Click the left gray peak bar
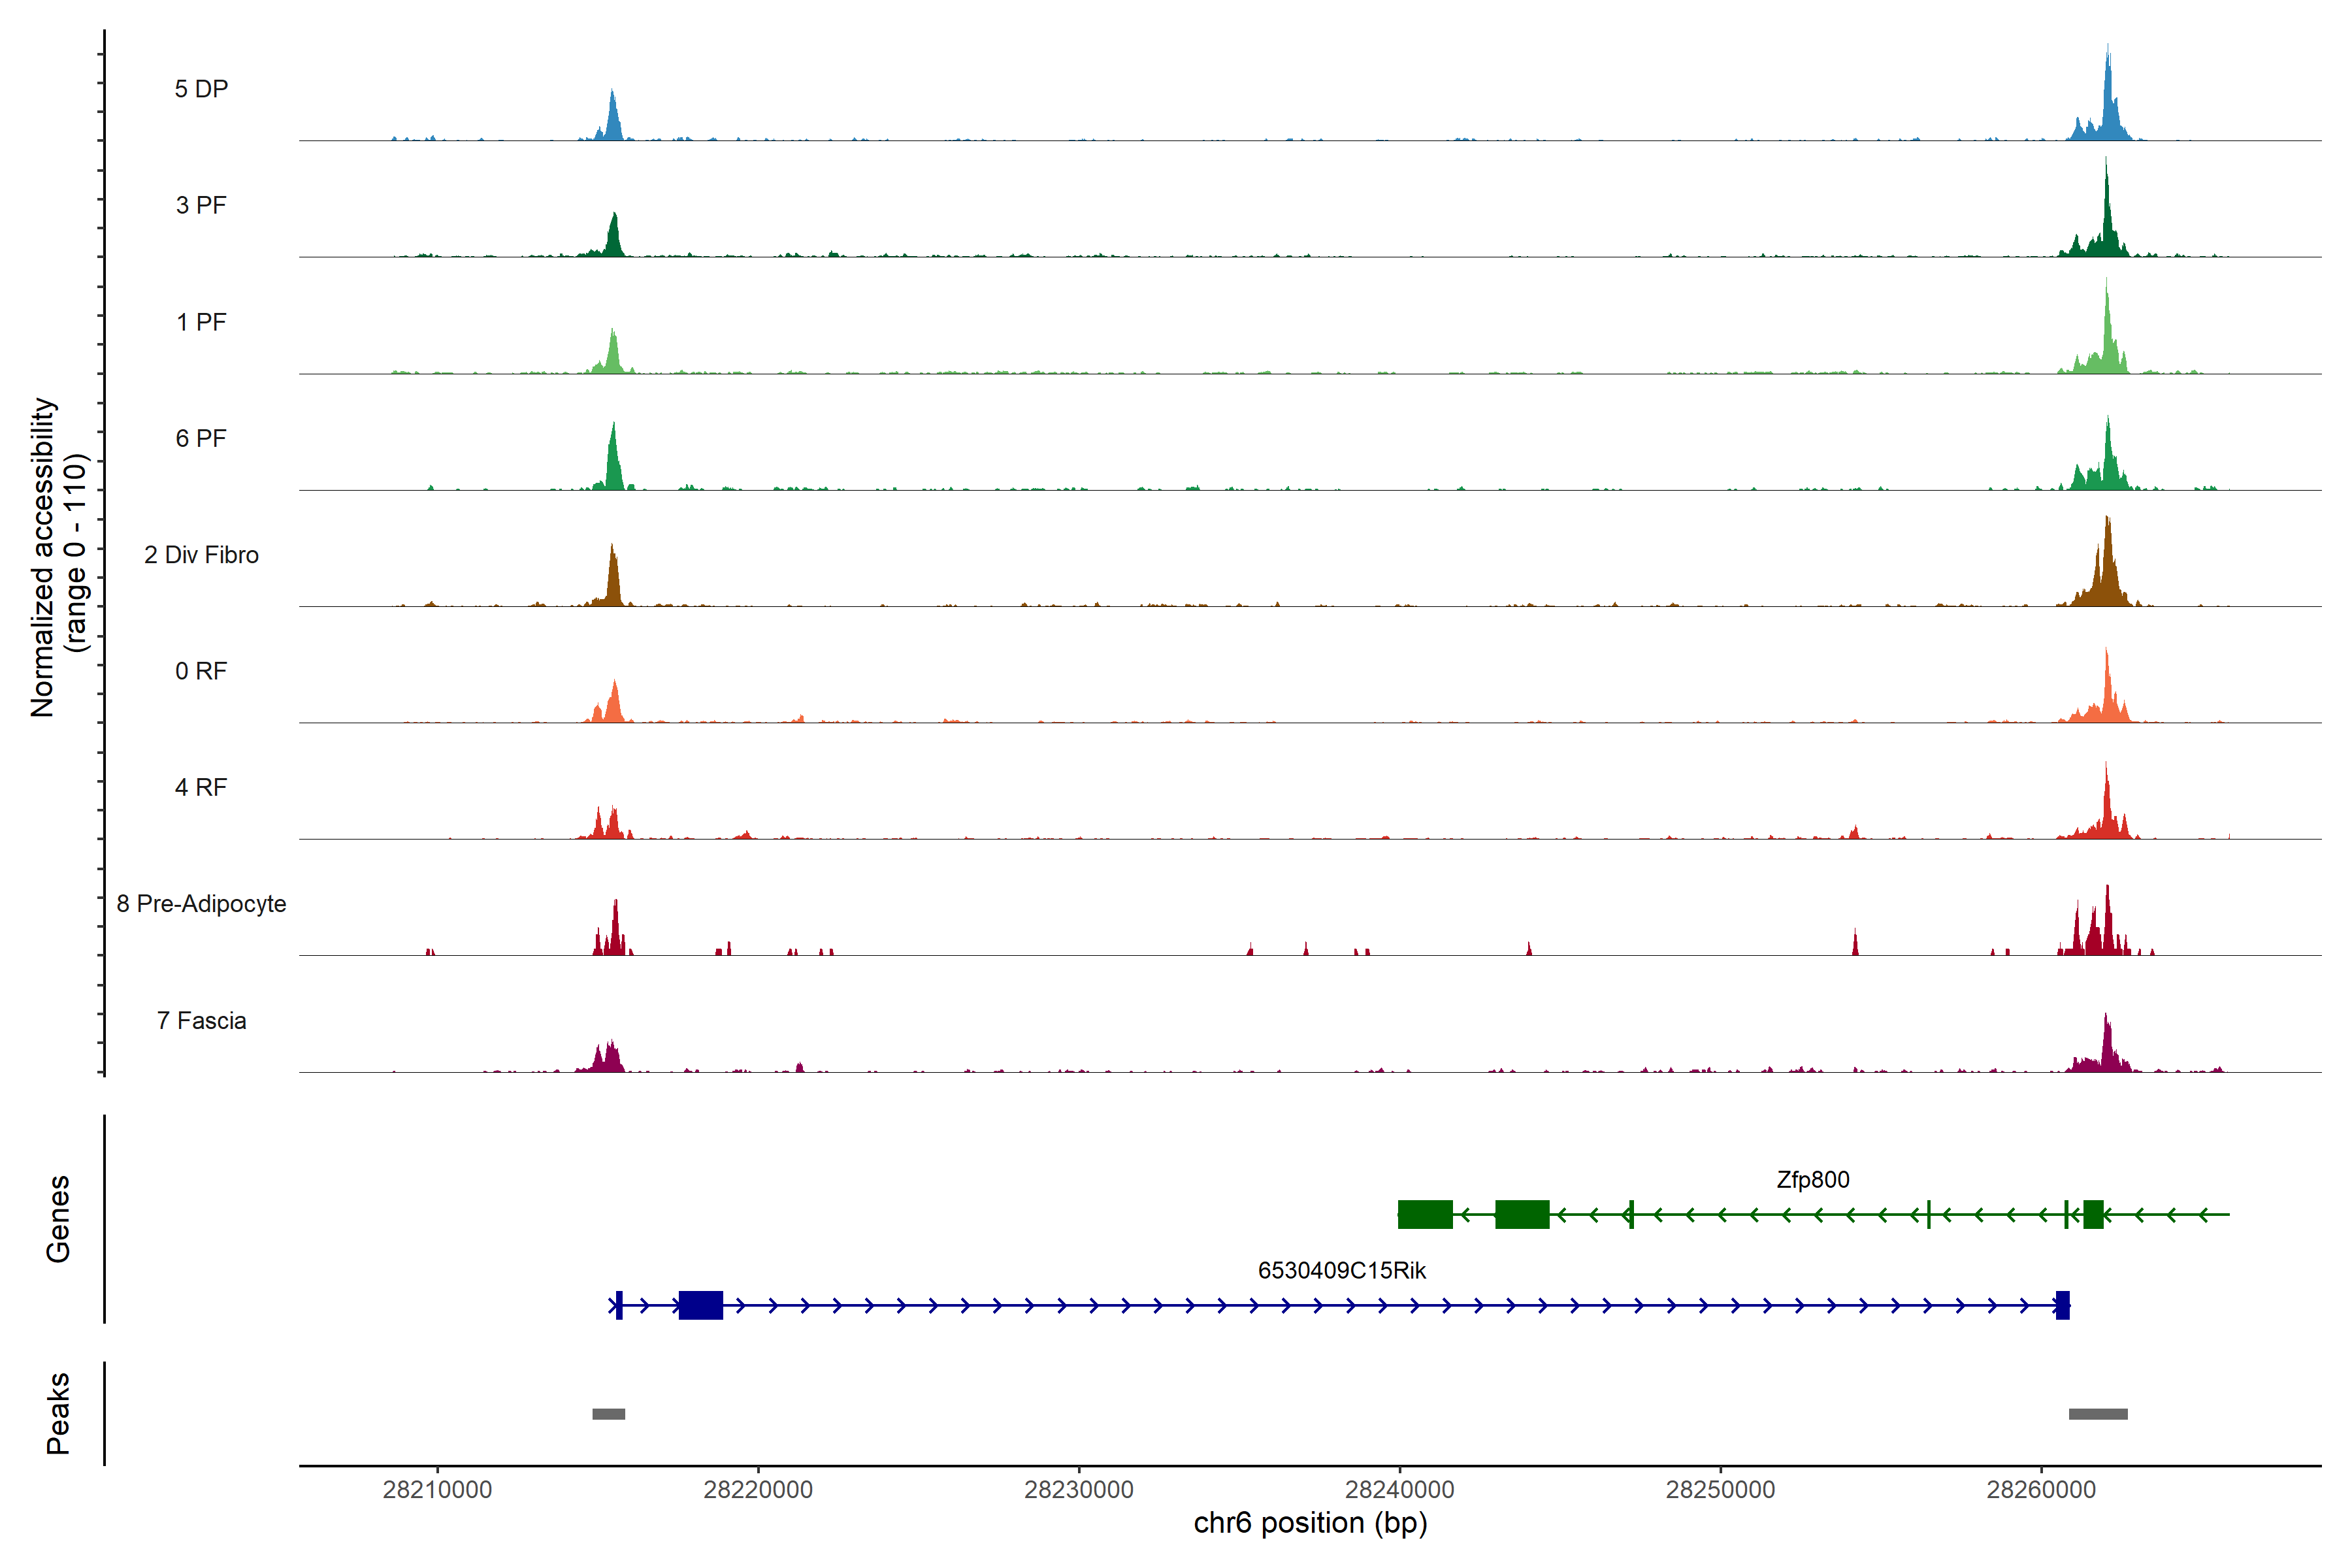This screenshot has width=2352, height=1568. pyautogui.click(x=608, y=1414)
